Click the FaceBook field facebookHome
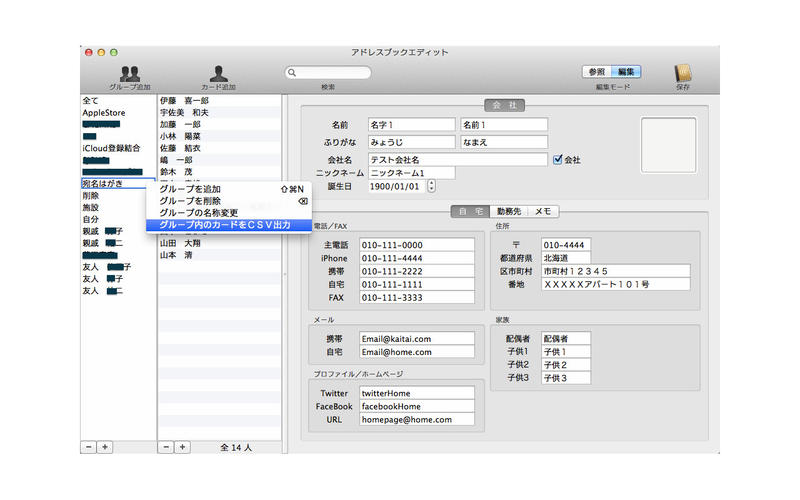Image resolution: width=800 pixels, height=500 pixels. pyautogui.click(x=417, y=407)
